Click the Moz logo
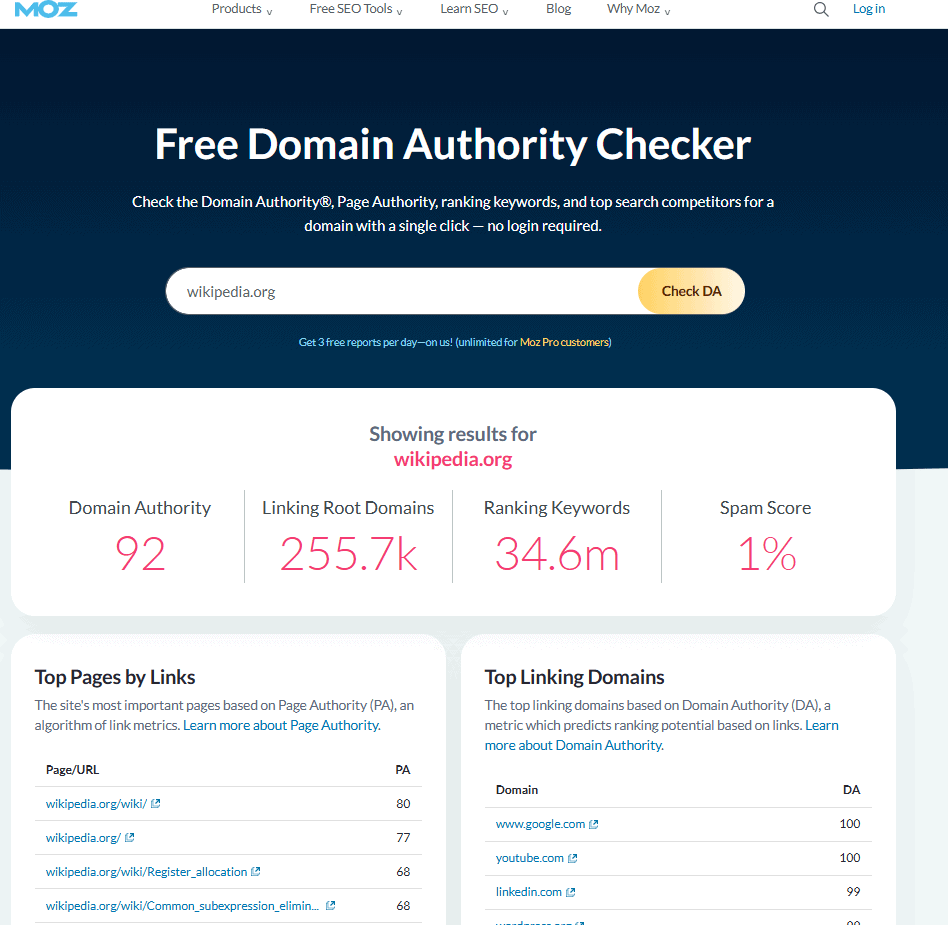The image size is (948, 925). click(x=46, y=10)
